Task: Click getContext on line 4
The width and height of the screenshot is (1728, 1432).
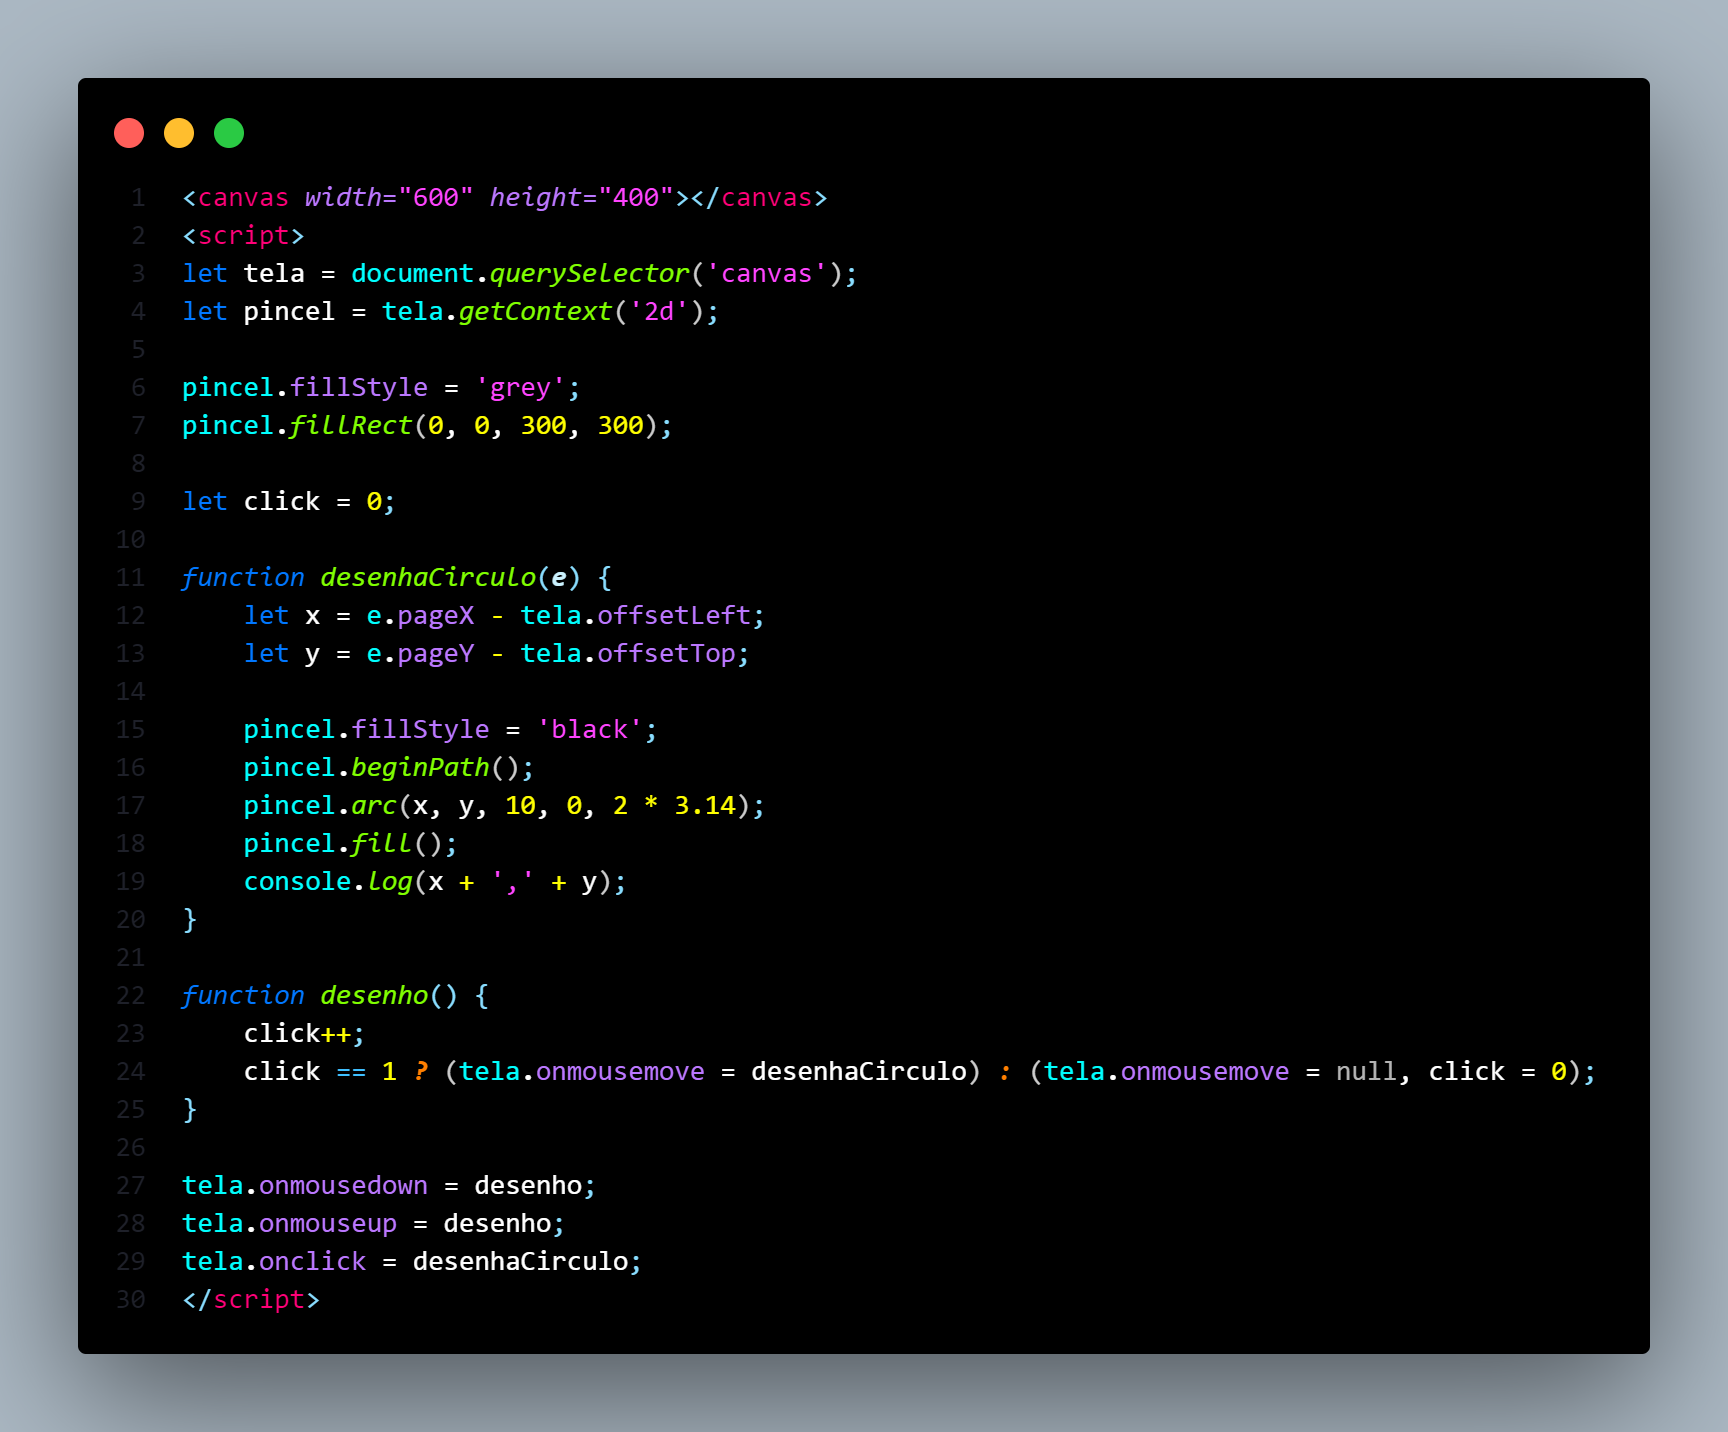Action: (535, 312)
